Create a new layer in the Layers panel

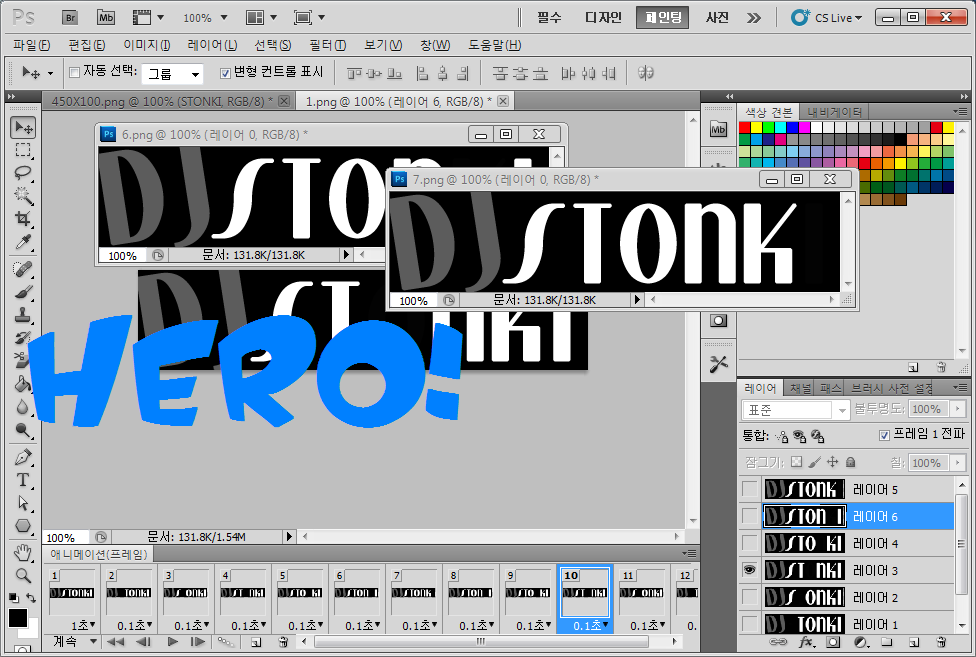914,642
